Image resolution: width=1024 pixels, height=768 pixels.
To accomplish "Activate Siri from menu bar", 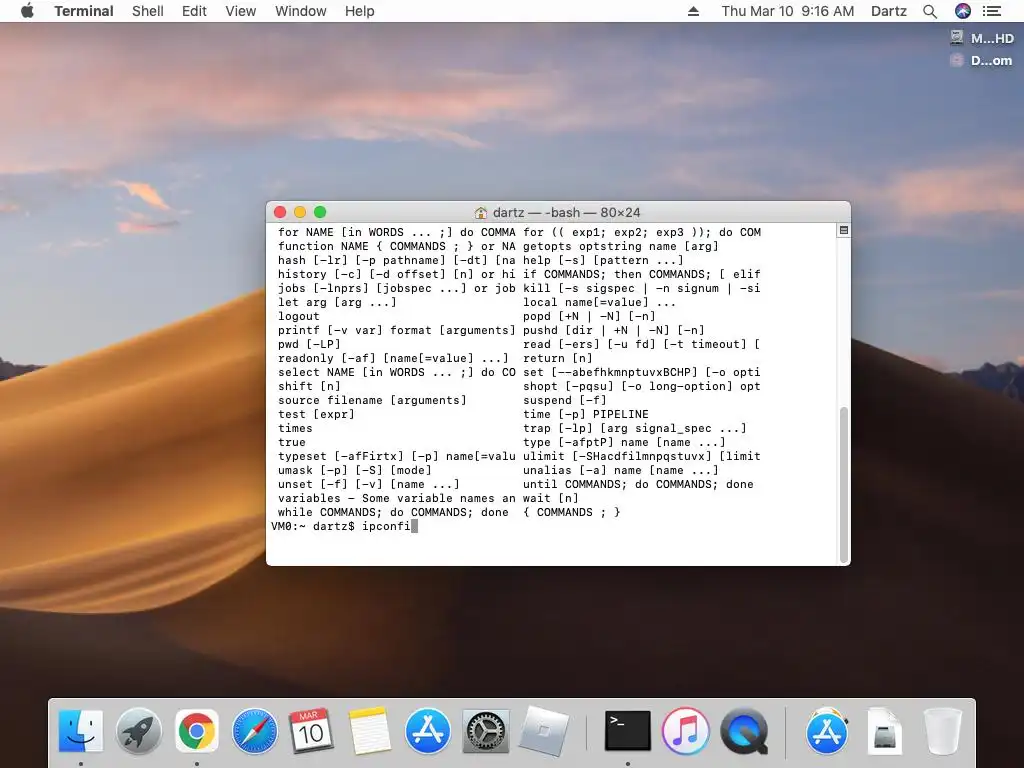I will [x=963, y=11].
